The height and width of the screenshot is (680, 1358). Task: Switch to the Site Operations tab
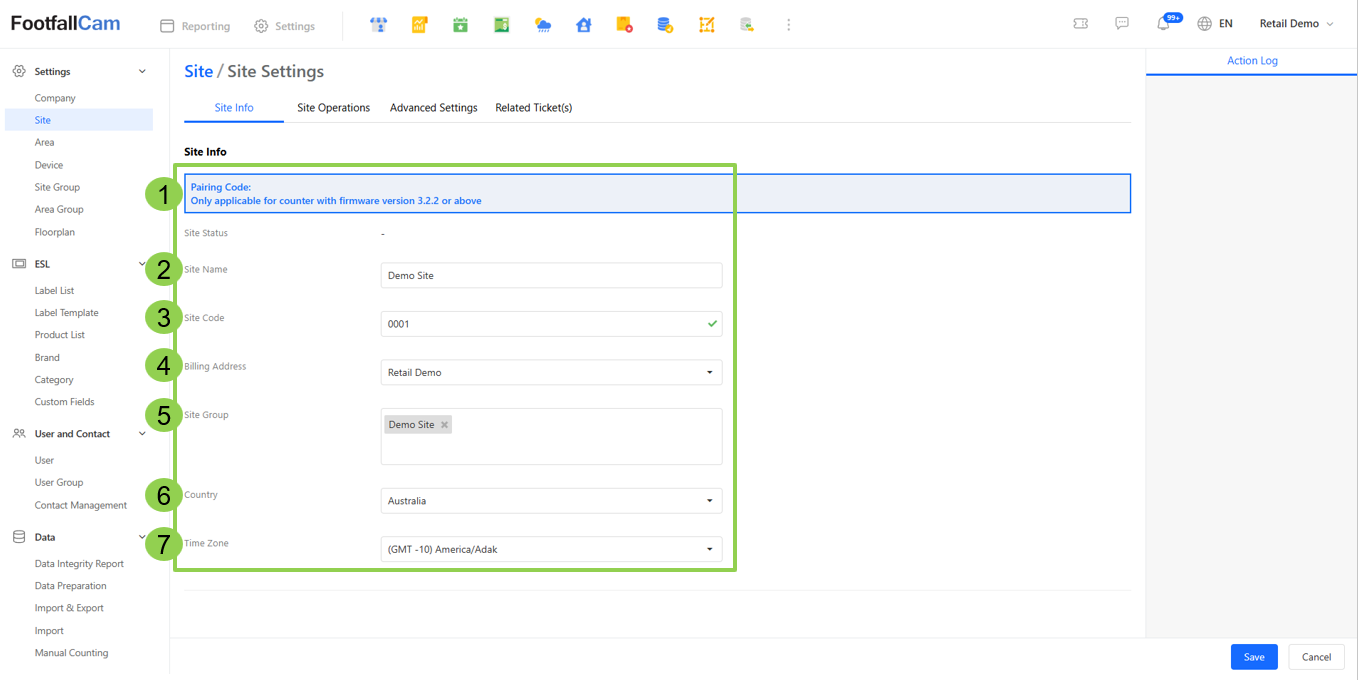click(x=333, y=108)
